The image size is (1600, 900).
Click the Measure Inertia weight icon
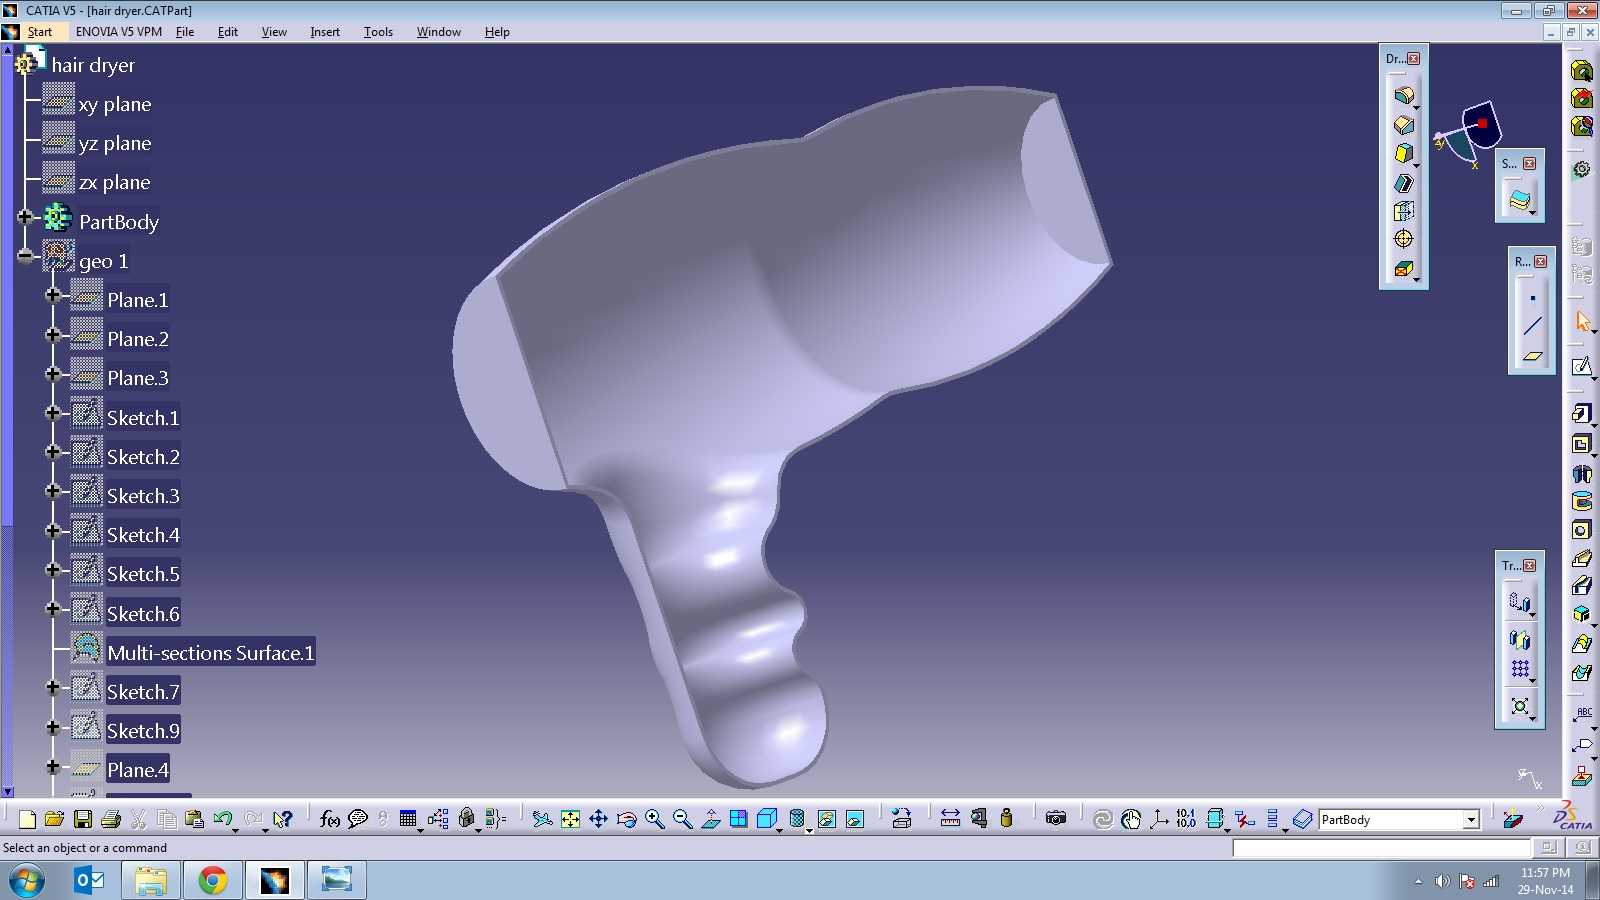tap(1006, 819)
